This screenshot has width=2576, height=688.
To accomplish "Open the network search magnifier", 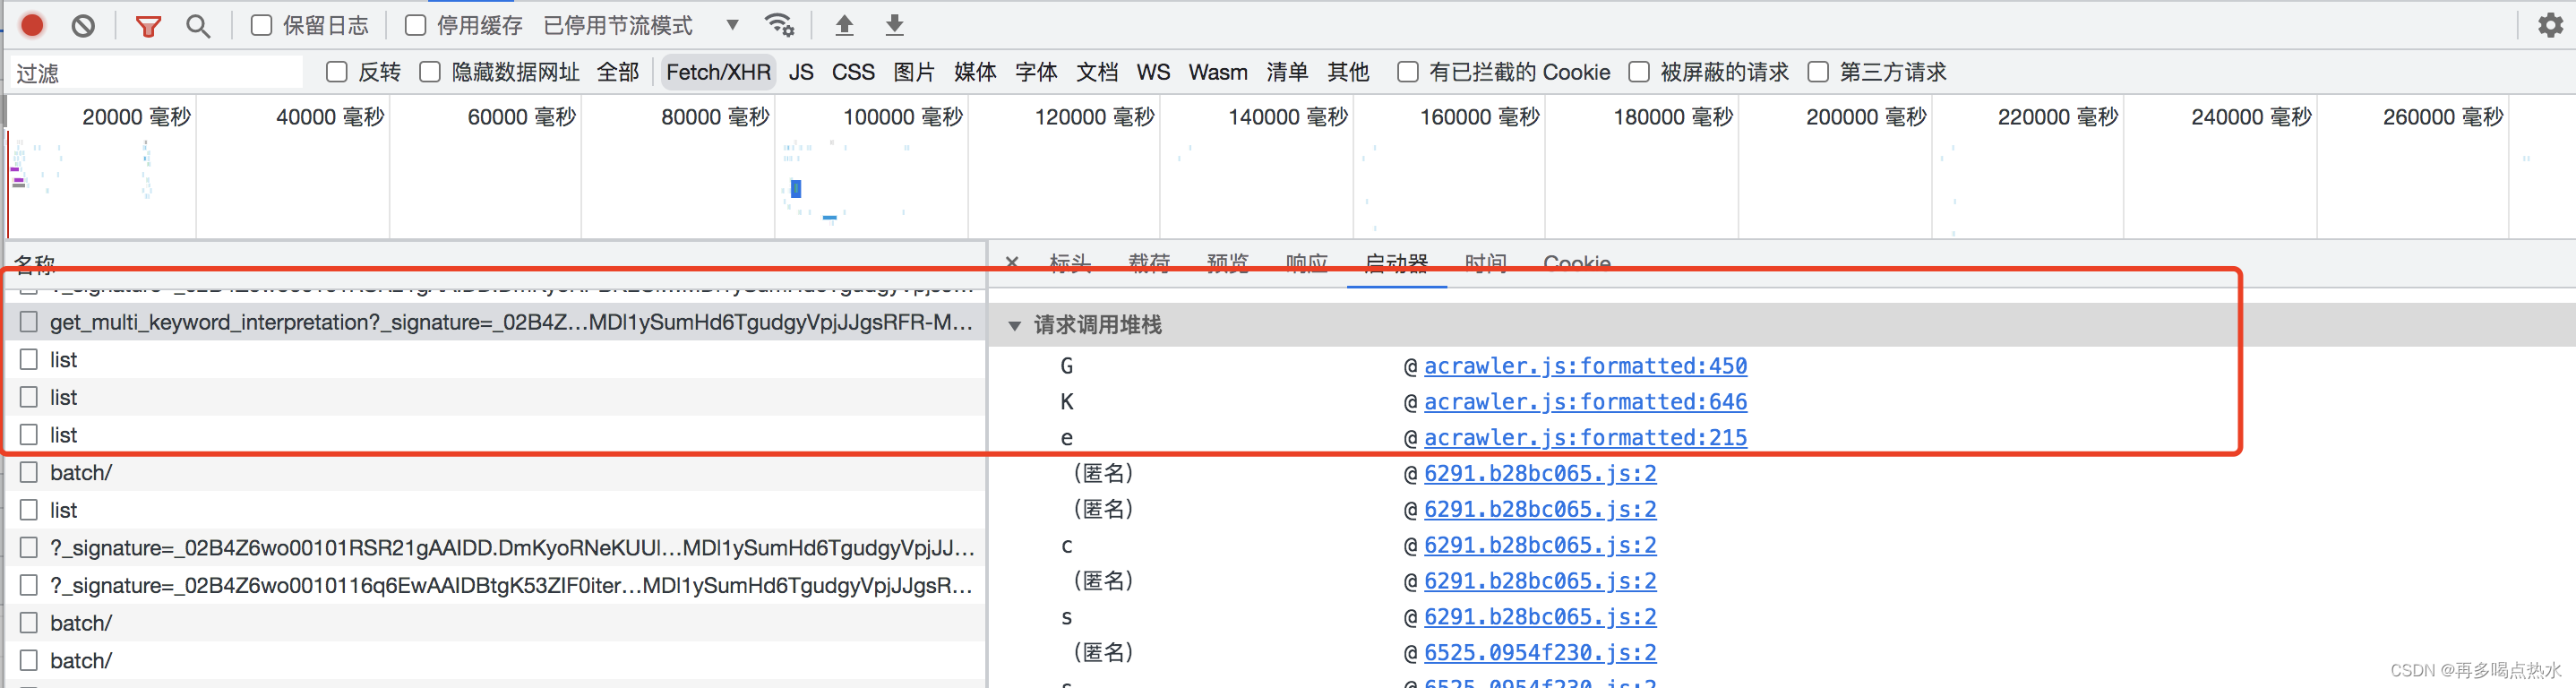I will 198,26.
